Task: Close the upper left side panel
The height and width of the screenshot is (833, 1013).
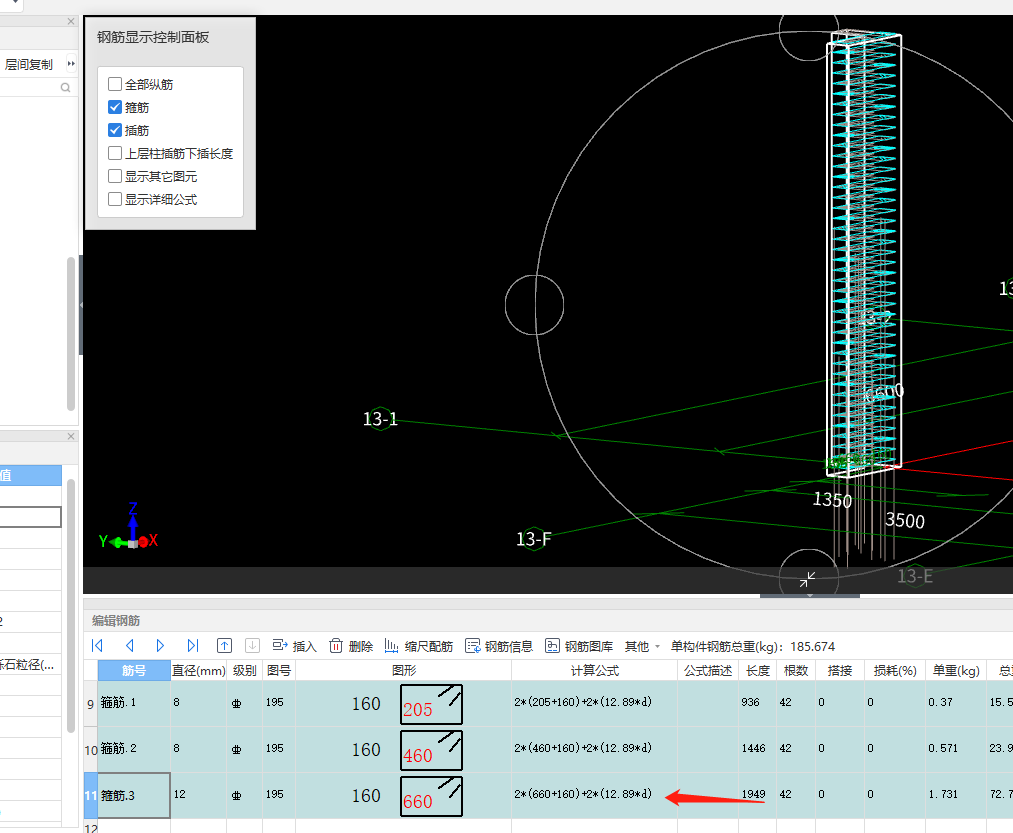Action: (x=71, y=21)
